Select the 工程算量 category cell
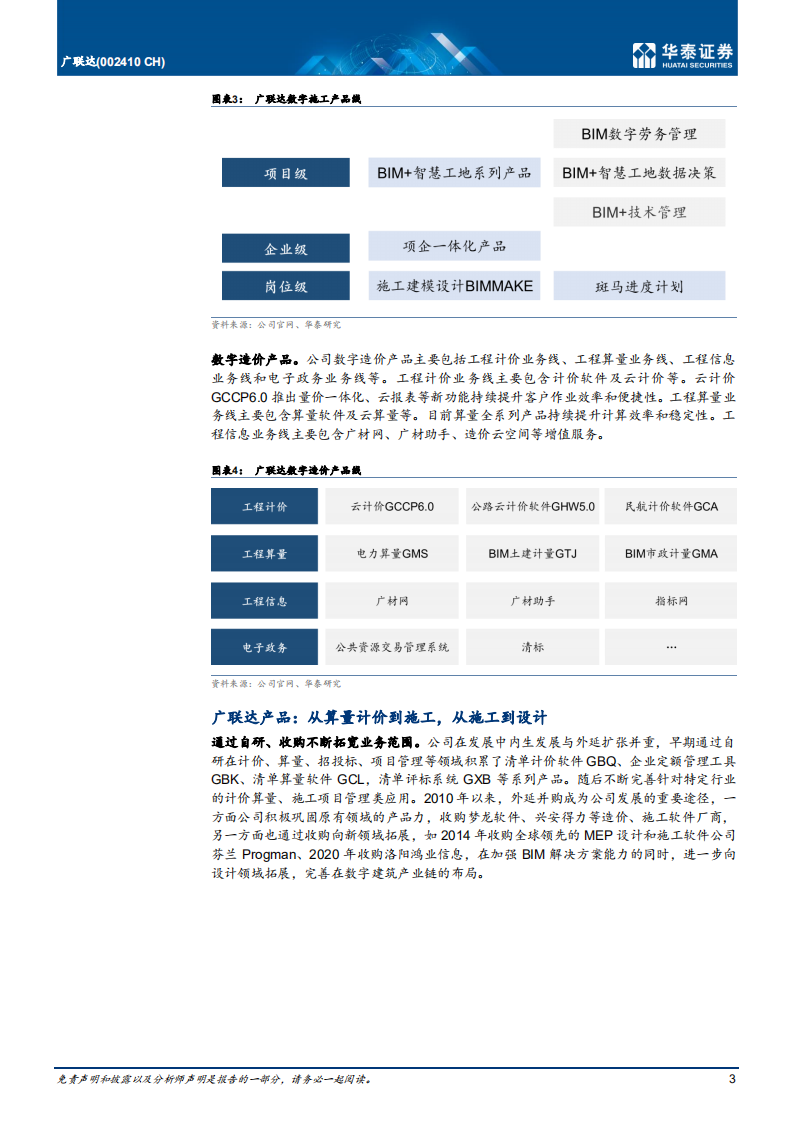 click(x=264, y=553)
